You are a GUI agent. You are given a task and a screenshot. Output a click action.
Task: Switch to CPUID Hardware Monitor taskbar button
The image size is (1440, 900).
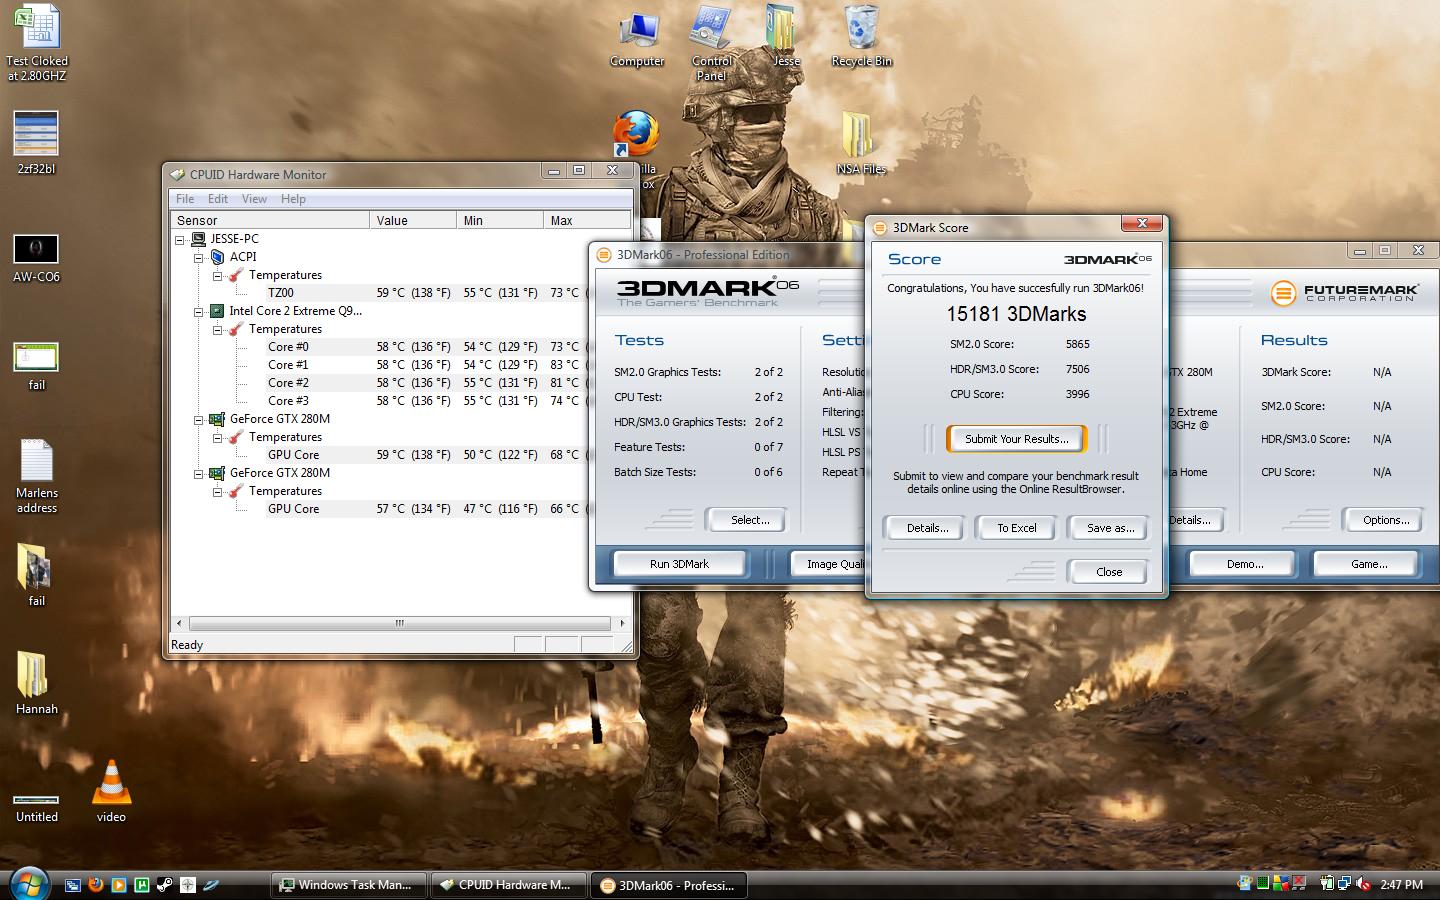(x=509, y=885)
